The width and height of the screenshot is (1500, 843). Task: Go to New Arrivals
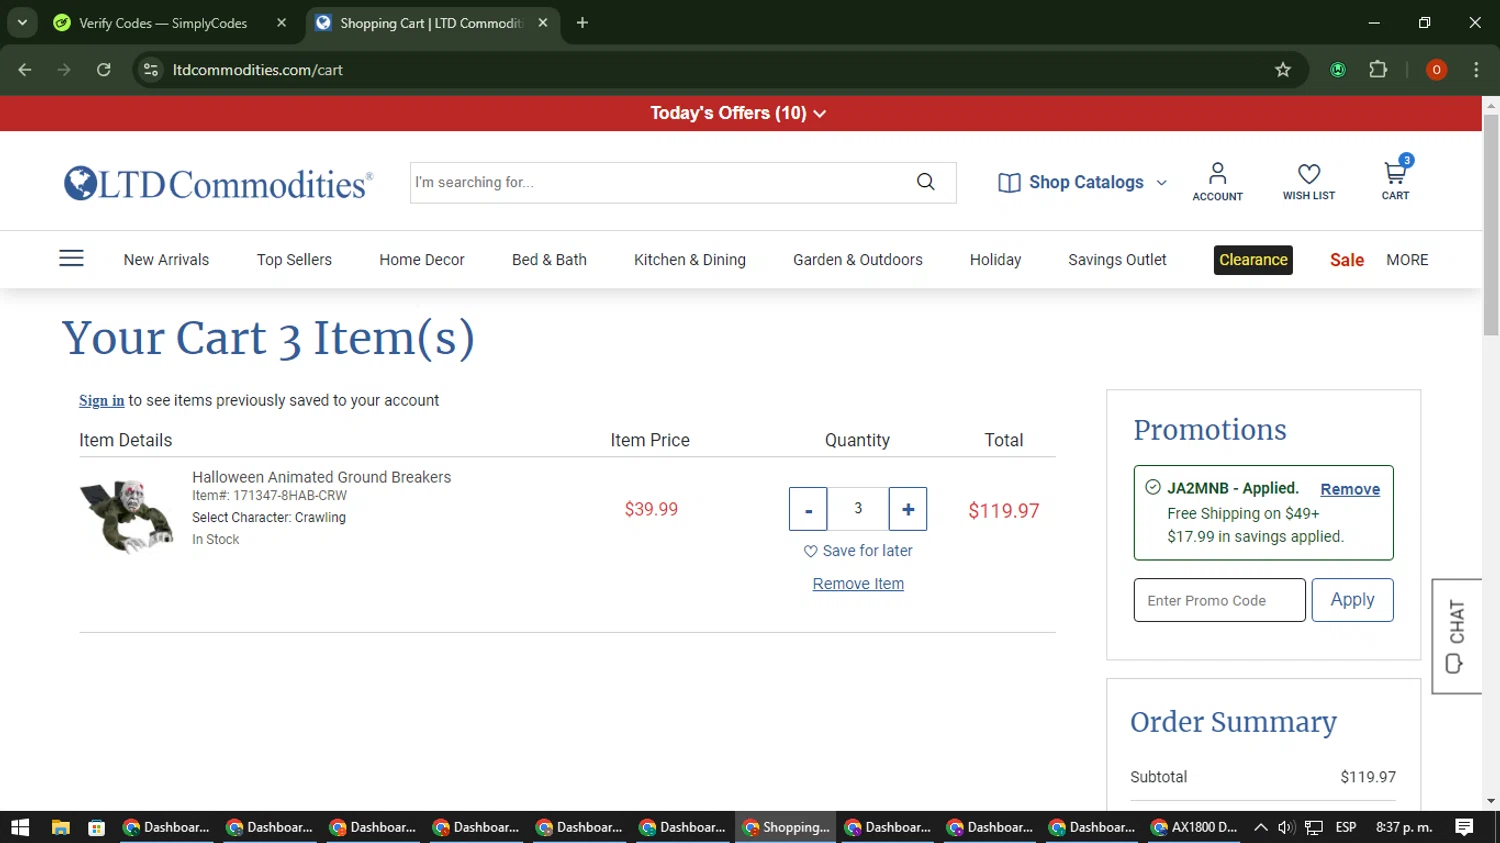click(x=166, y=260)
